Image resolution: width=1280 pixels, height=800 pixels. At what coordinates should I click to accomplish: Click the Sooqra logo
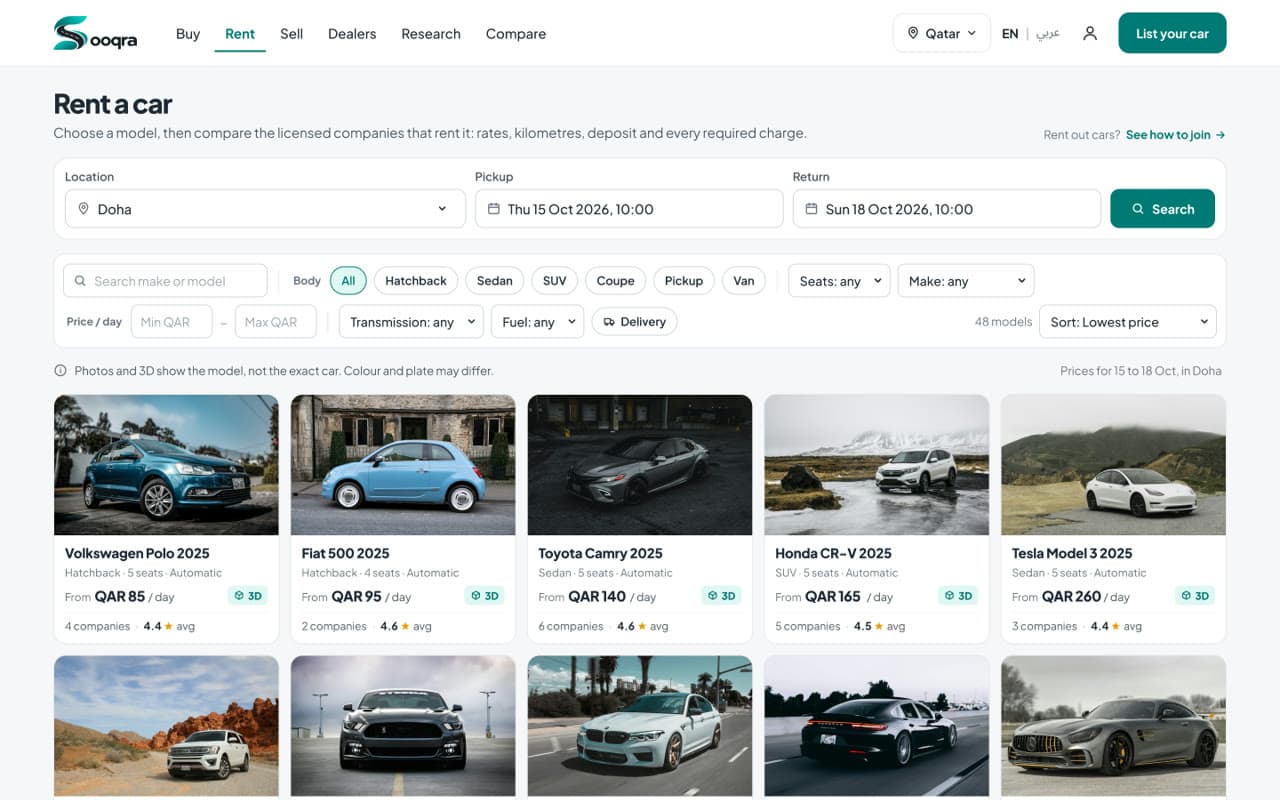pos(95,33)
